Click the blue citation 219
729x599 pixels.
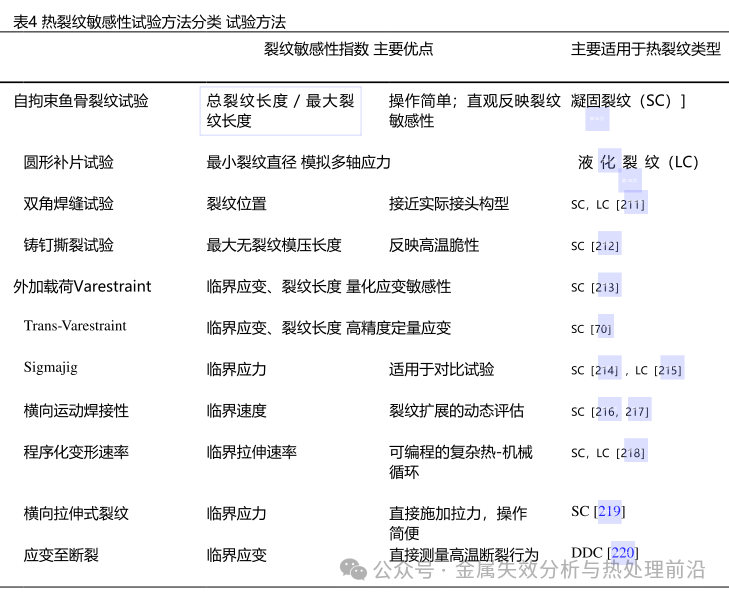click(610, 512)
